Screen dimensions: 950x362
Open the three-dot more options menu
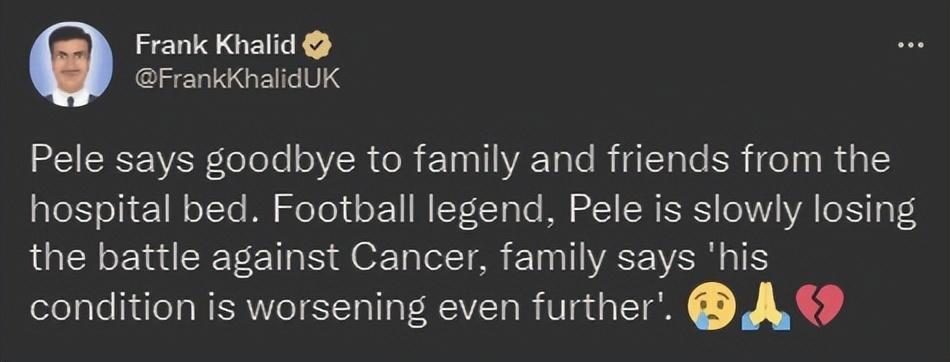(912, 45)
